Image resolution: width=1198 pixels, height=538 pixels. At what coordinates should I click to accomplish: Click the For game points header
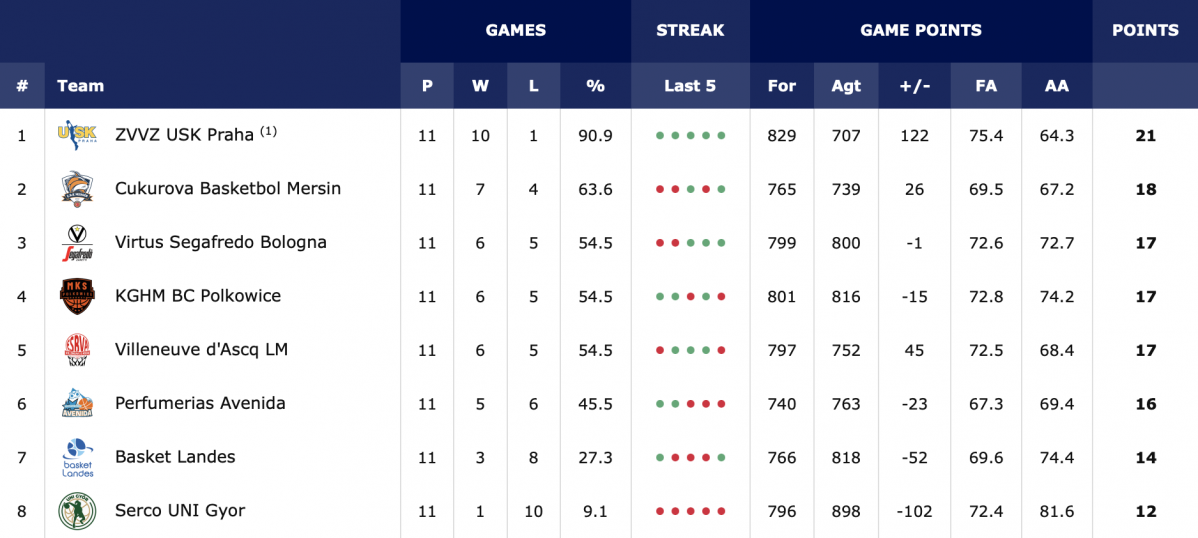click(782, 86)
